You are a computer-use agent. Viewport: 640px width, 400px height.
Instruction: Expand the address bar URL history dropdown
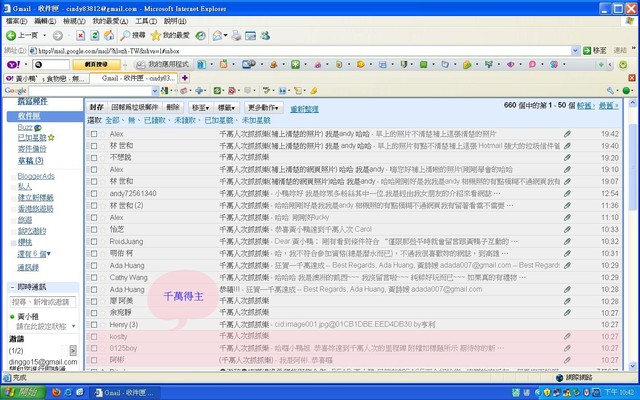[575, 51]
